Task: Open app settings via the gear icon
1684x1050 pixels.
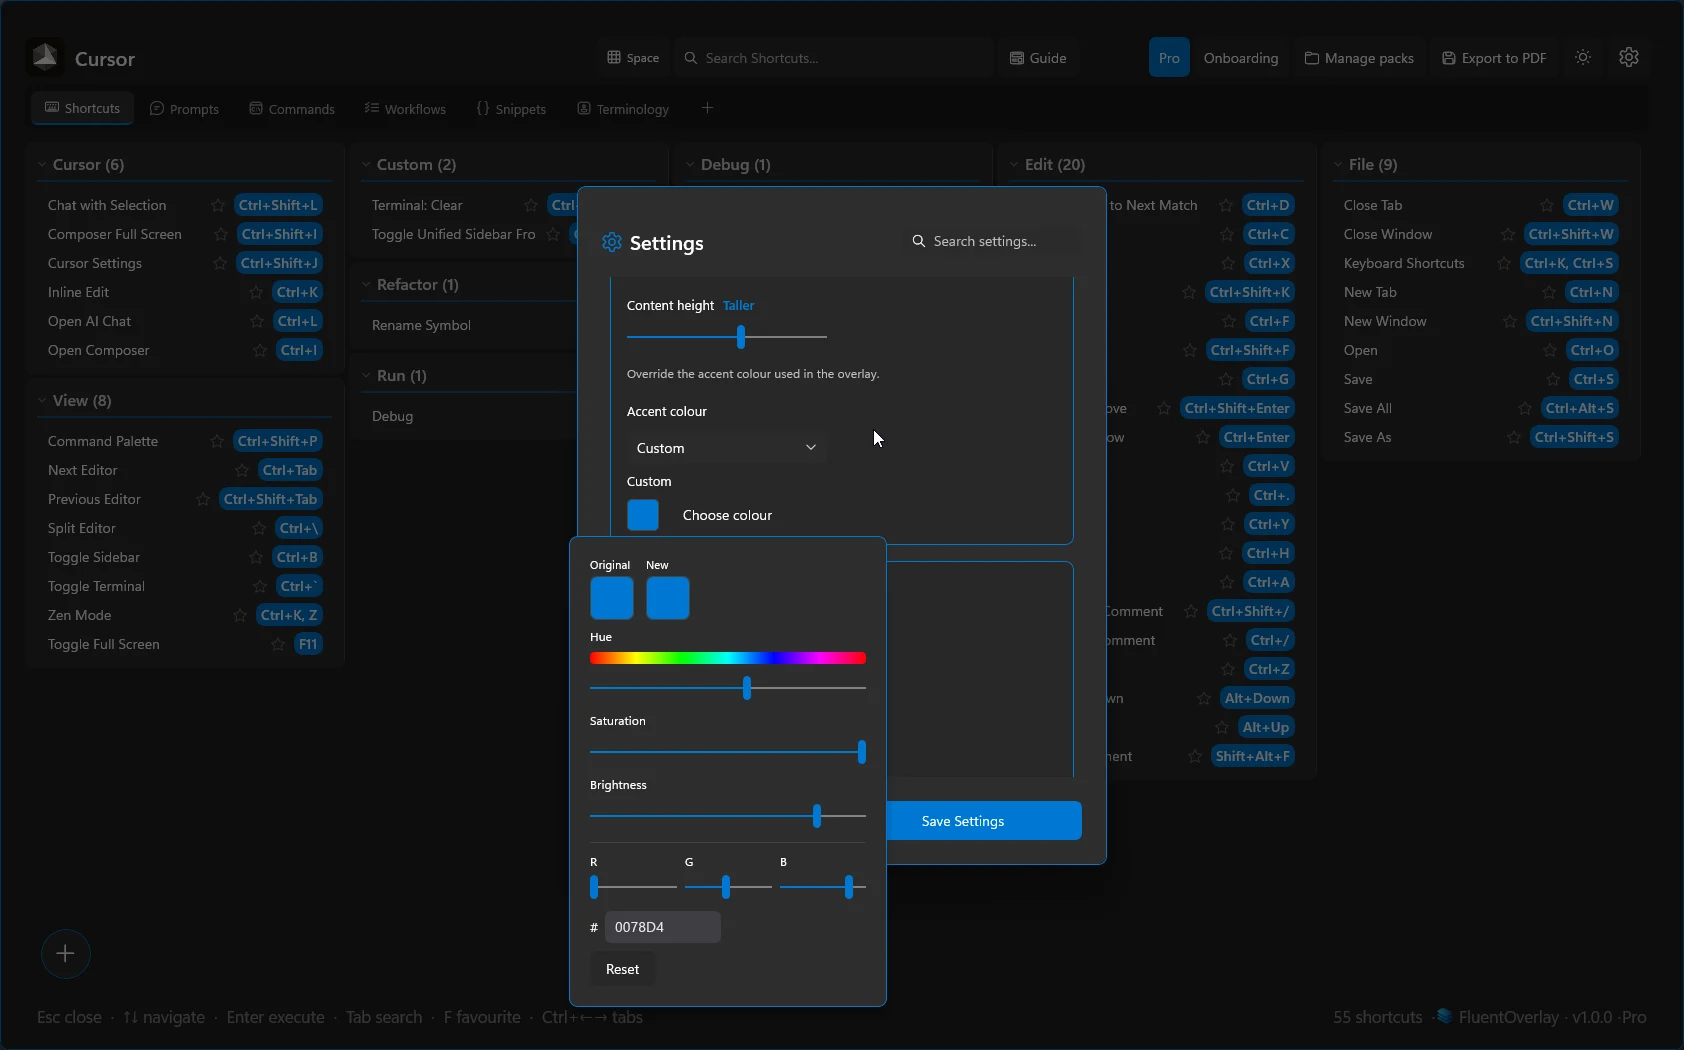Action: coord(1630,57)
